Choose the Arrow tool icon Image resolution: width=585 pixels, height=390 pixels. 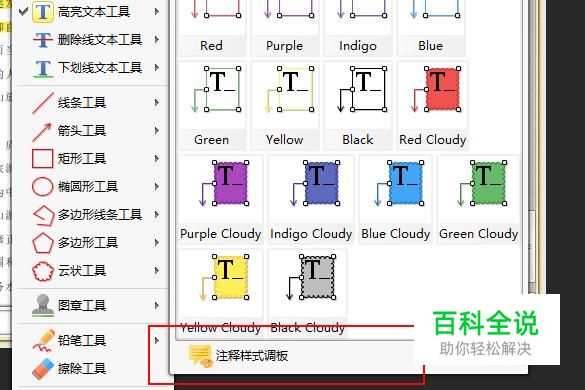(x=42, y=131)
